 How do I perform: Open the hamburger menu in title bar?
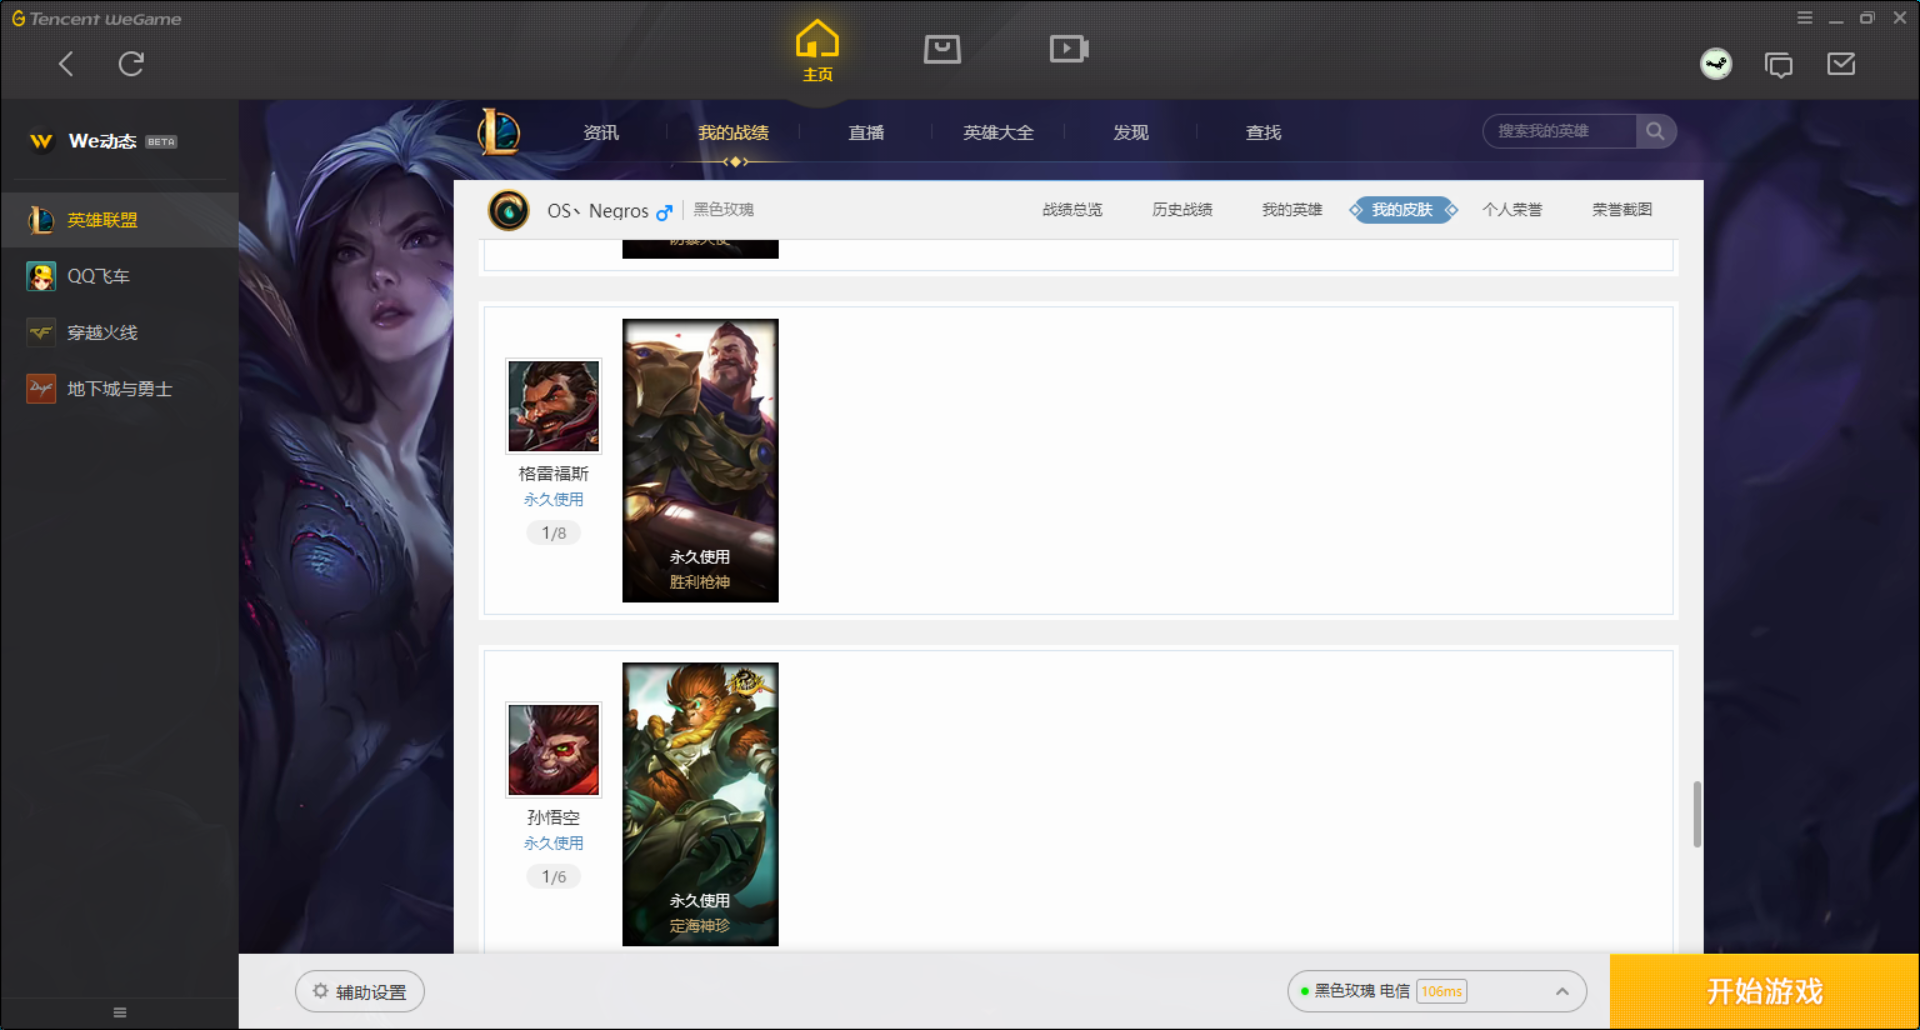(x=1805, y=18)
